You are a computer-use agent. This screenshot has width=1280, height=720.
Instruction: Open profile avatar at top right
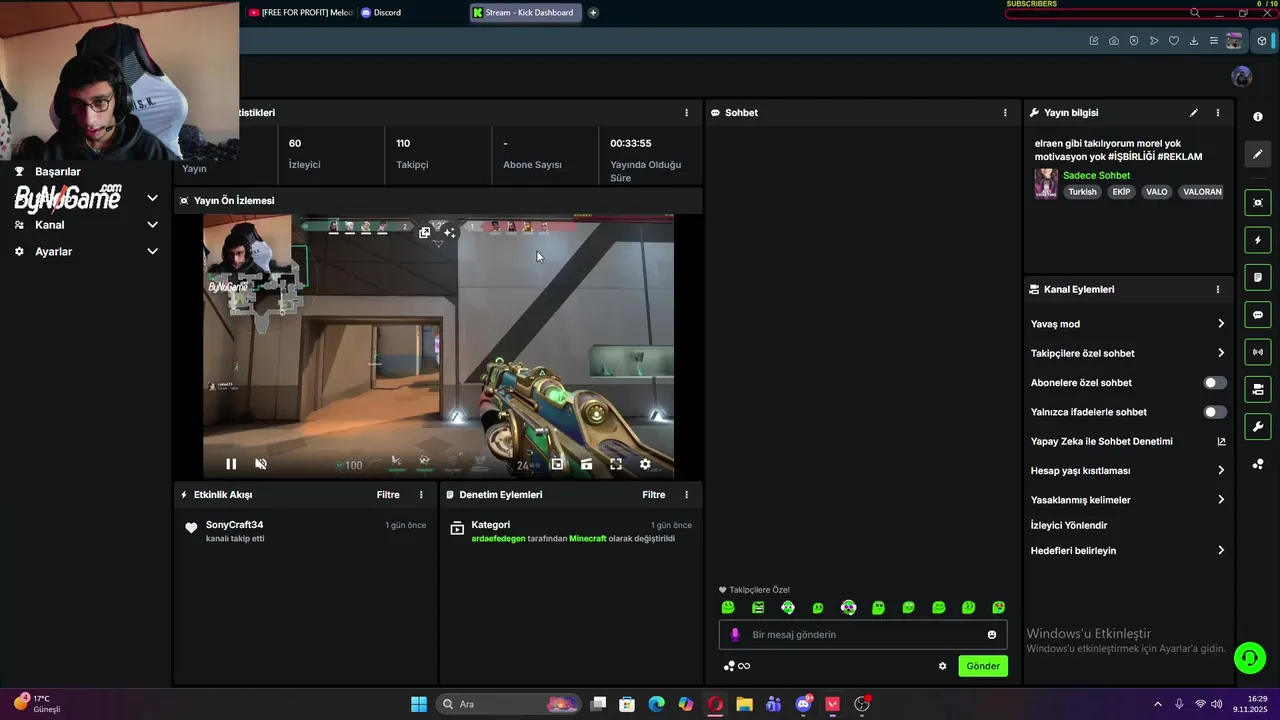[x=1242, y=77]
